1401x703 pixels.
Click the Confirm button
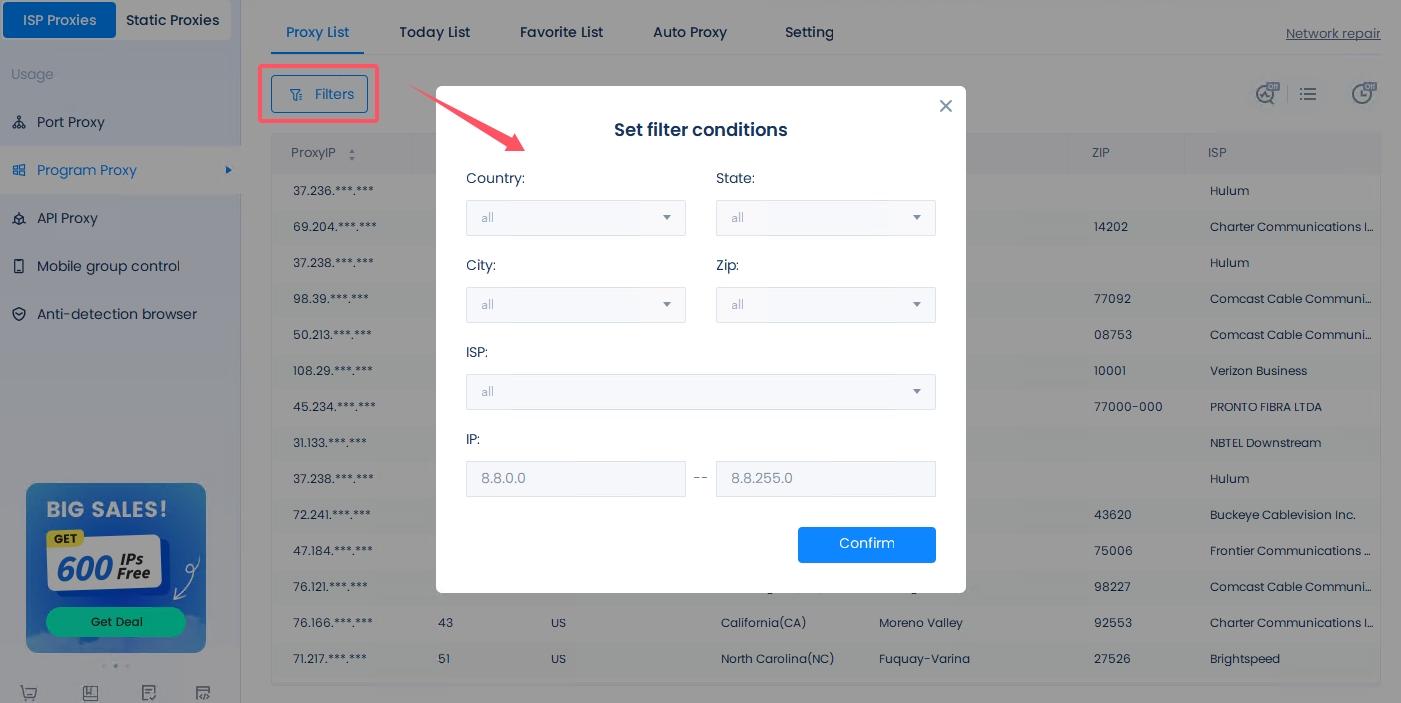[866, 545]
